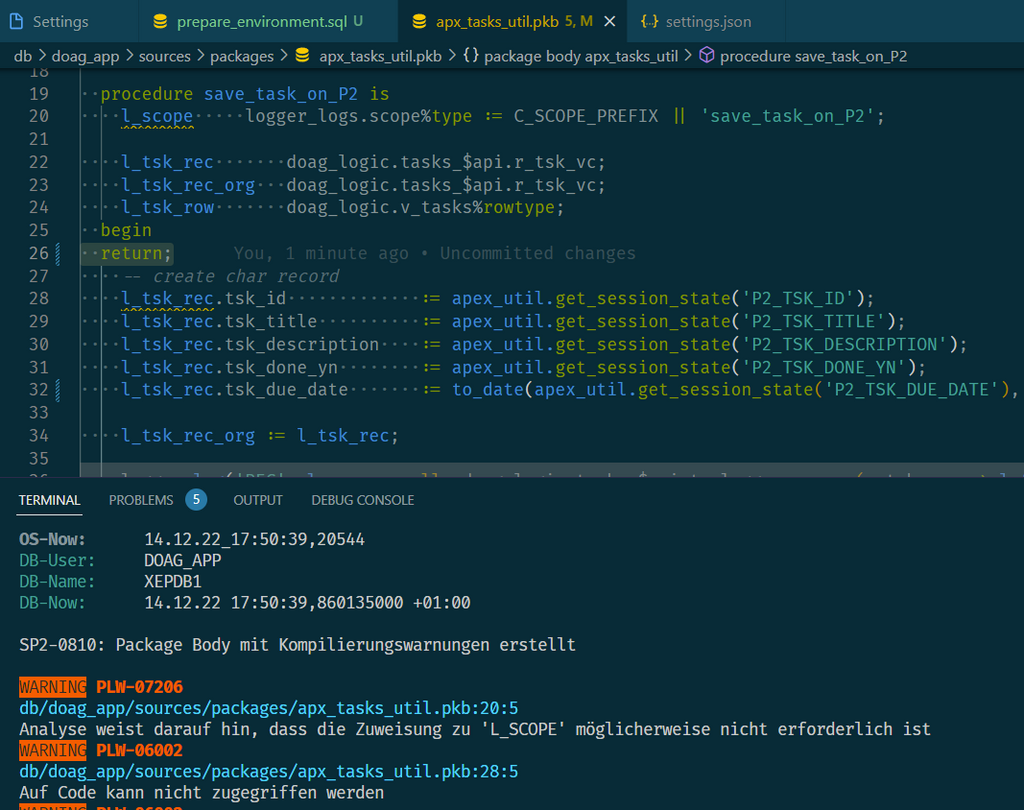This screenshot has width=1024, height=810.
Task: Open the sources breadcrumb dropdown
Action: [166, 56]
